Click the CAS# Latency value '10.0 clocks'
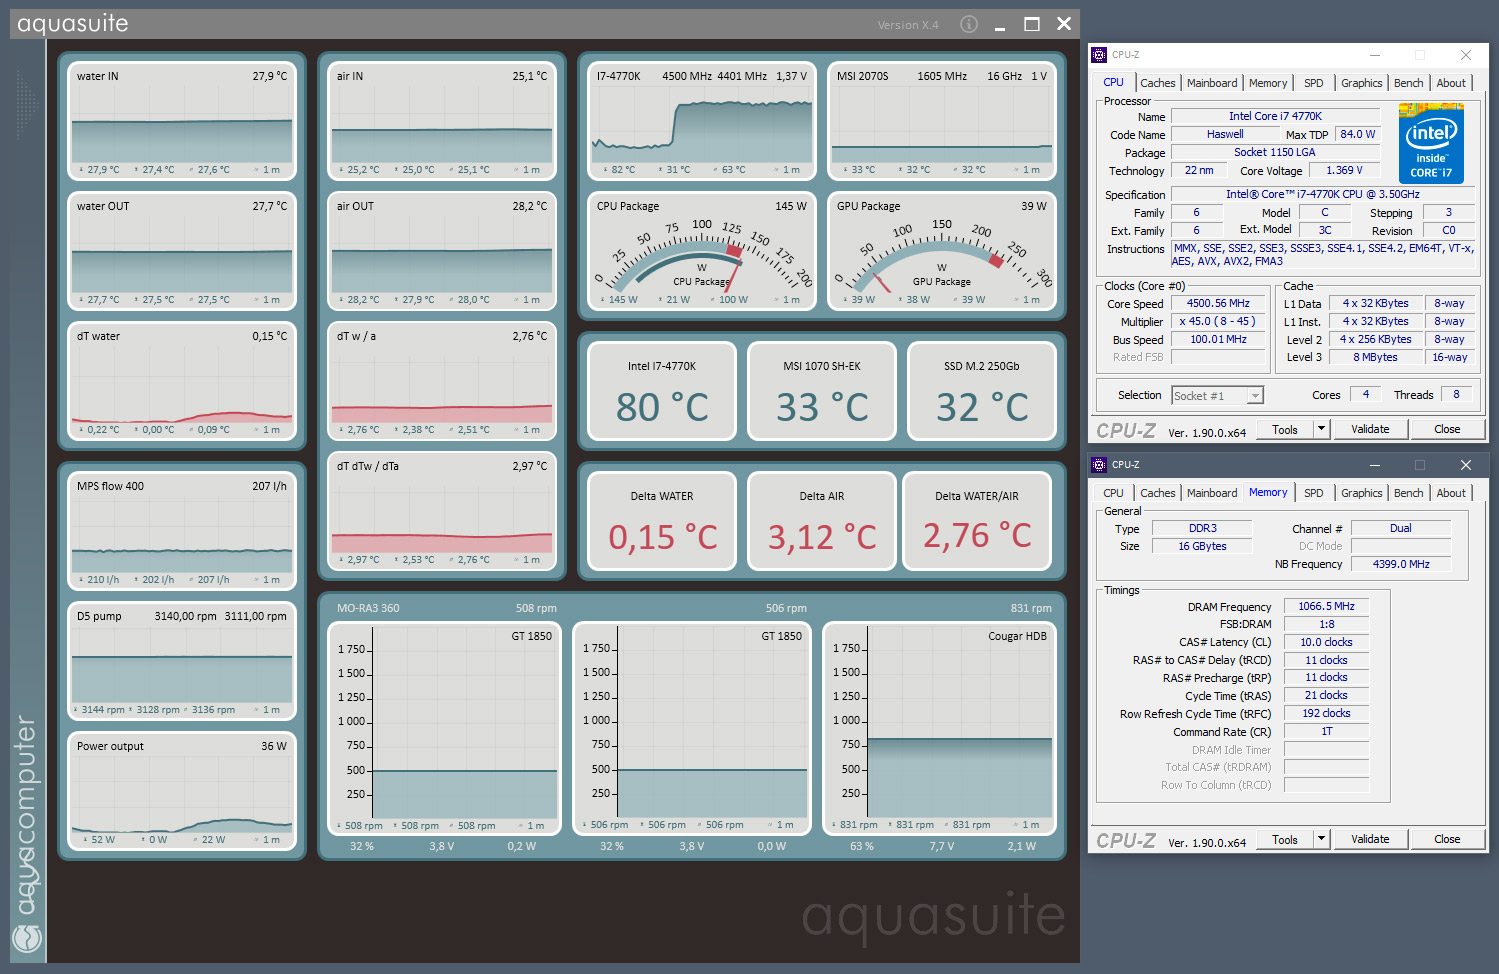 coord(1326,642)
